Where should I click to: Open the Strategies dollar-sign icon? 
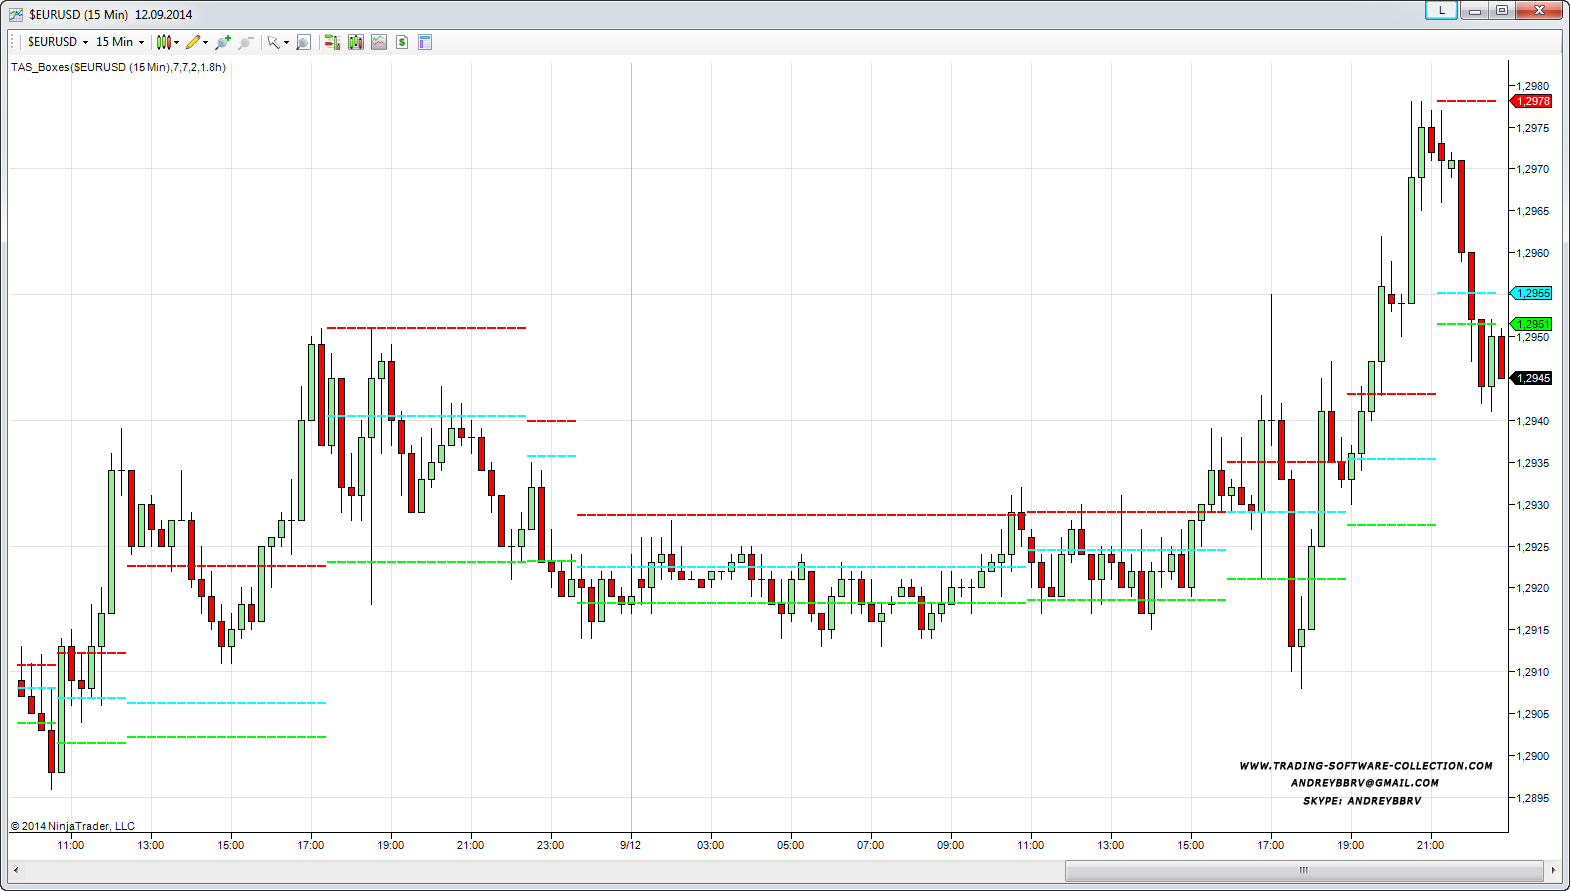402,42
